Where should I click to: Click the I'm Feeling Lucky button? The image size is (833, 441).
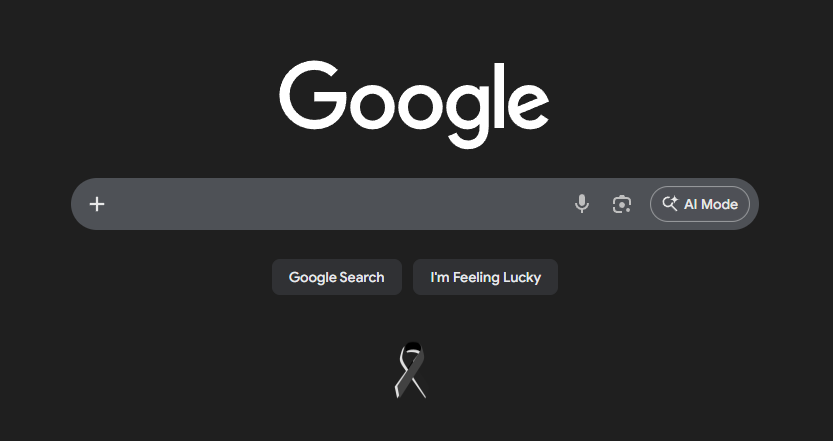pyautogui.click(x=486, y=277)
